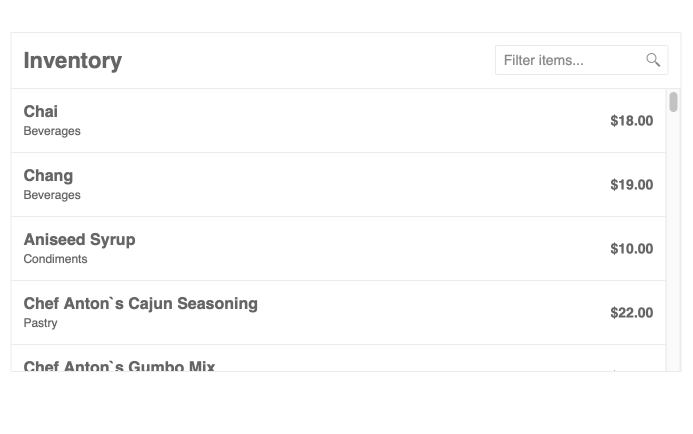Click the vertical scrollbar thumb
This screenshot has width=693, height=434.
click(674, 102)
